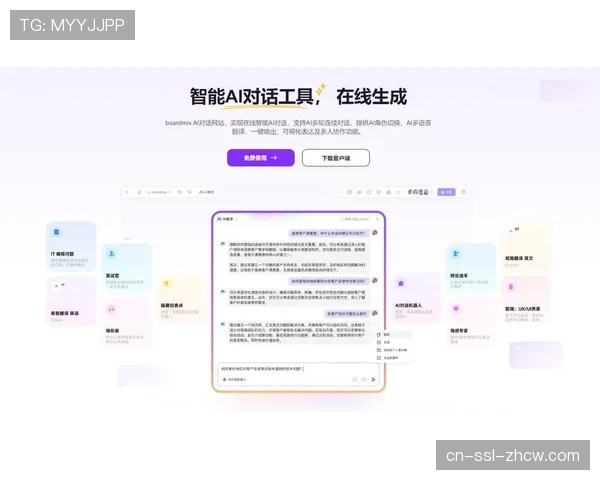Screen dimensions: 600x480
Task: Click the tag icon in the board toolbar
Action: tap(180, 192)
